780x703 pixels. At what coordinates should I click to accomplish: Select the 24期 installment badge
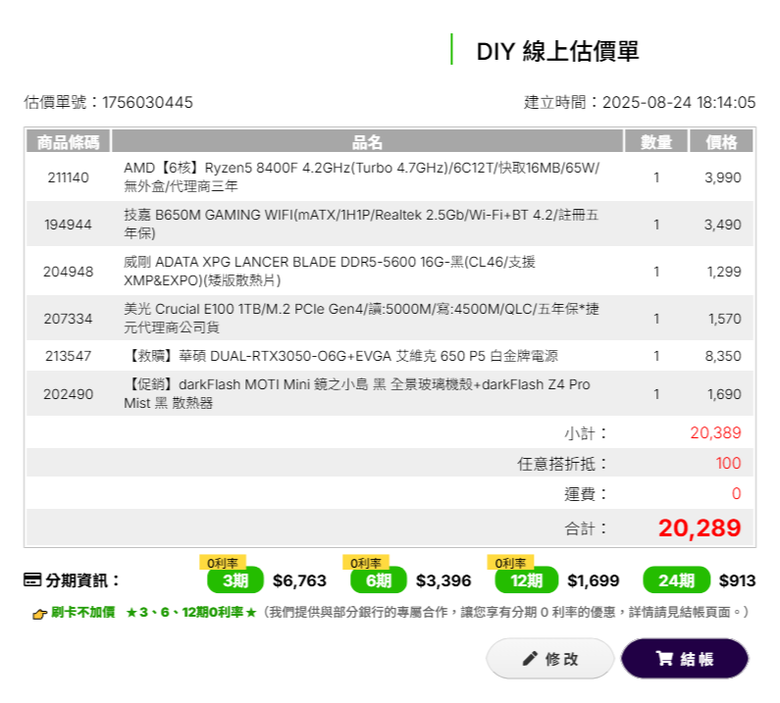pyautogui.click(x=677, y=580)
